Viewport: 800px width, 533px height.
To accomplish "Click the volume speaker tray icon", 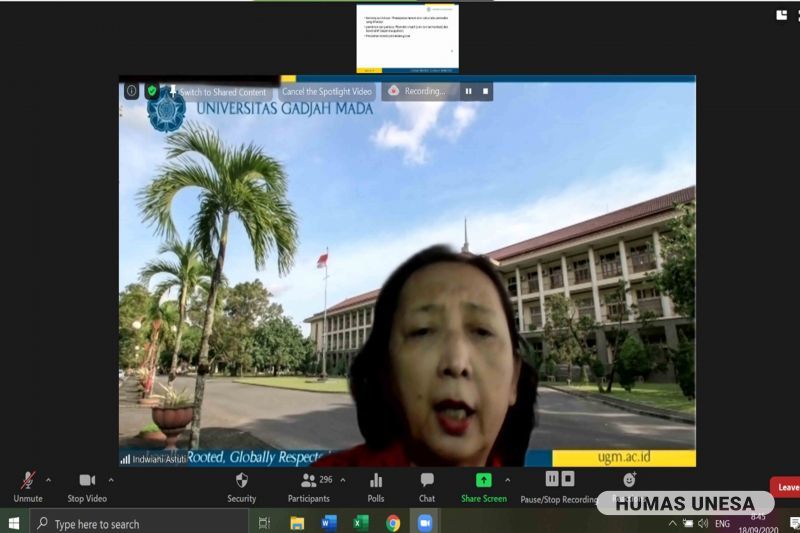I will coord(703,523).
